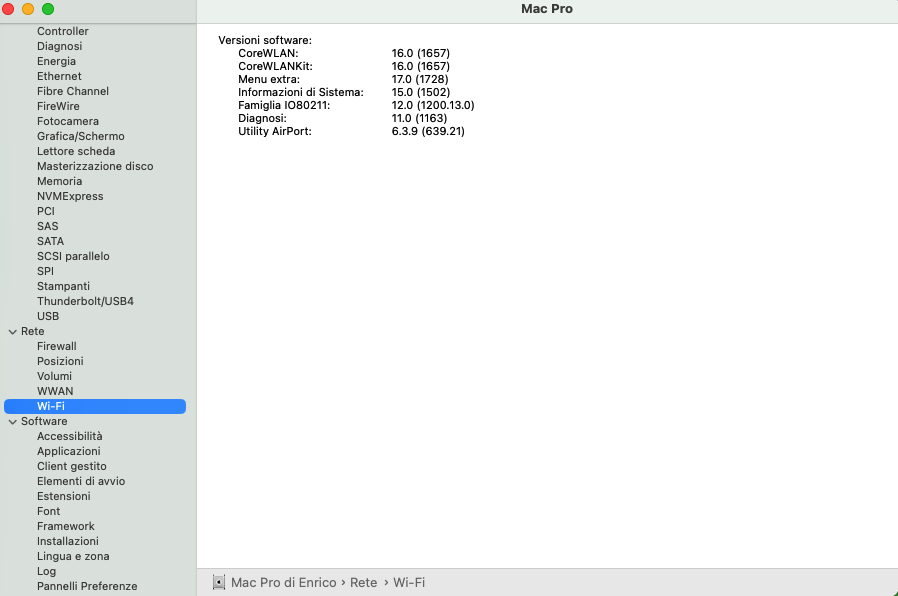Select Installazioni under Software
This screenshot has height=596, width=898.
(68, 541)
